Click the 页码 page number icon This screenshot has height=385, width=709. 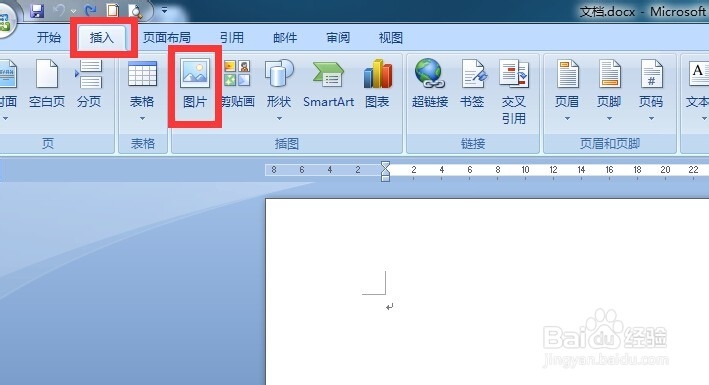coord(651,74)
